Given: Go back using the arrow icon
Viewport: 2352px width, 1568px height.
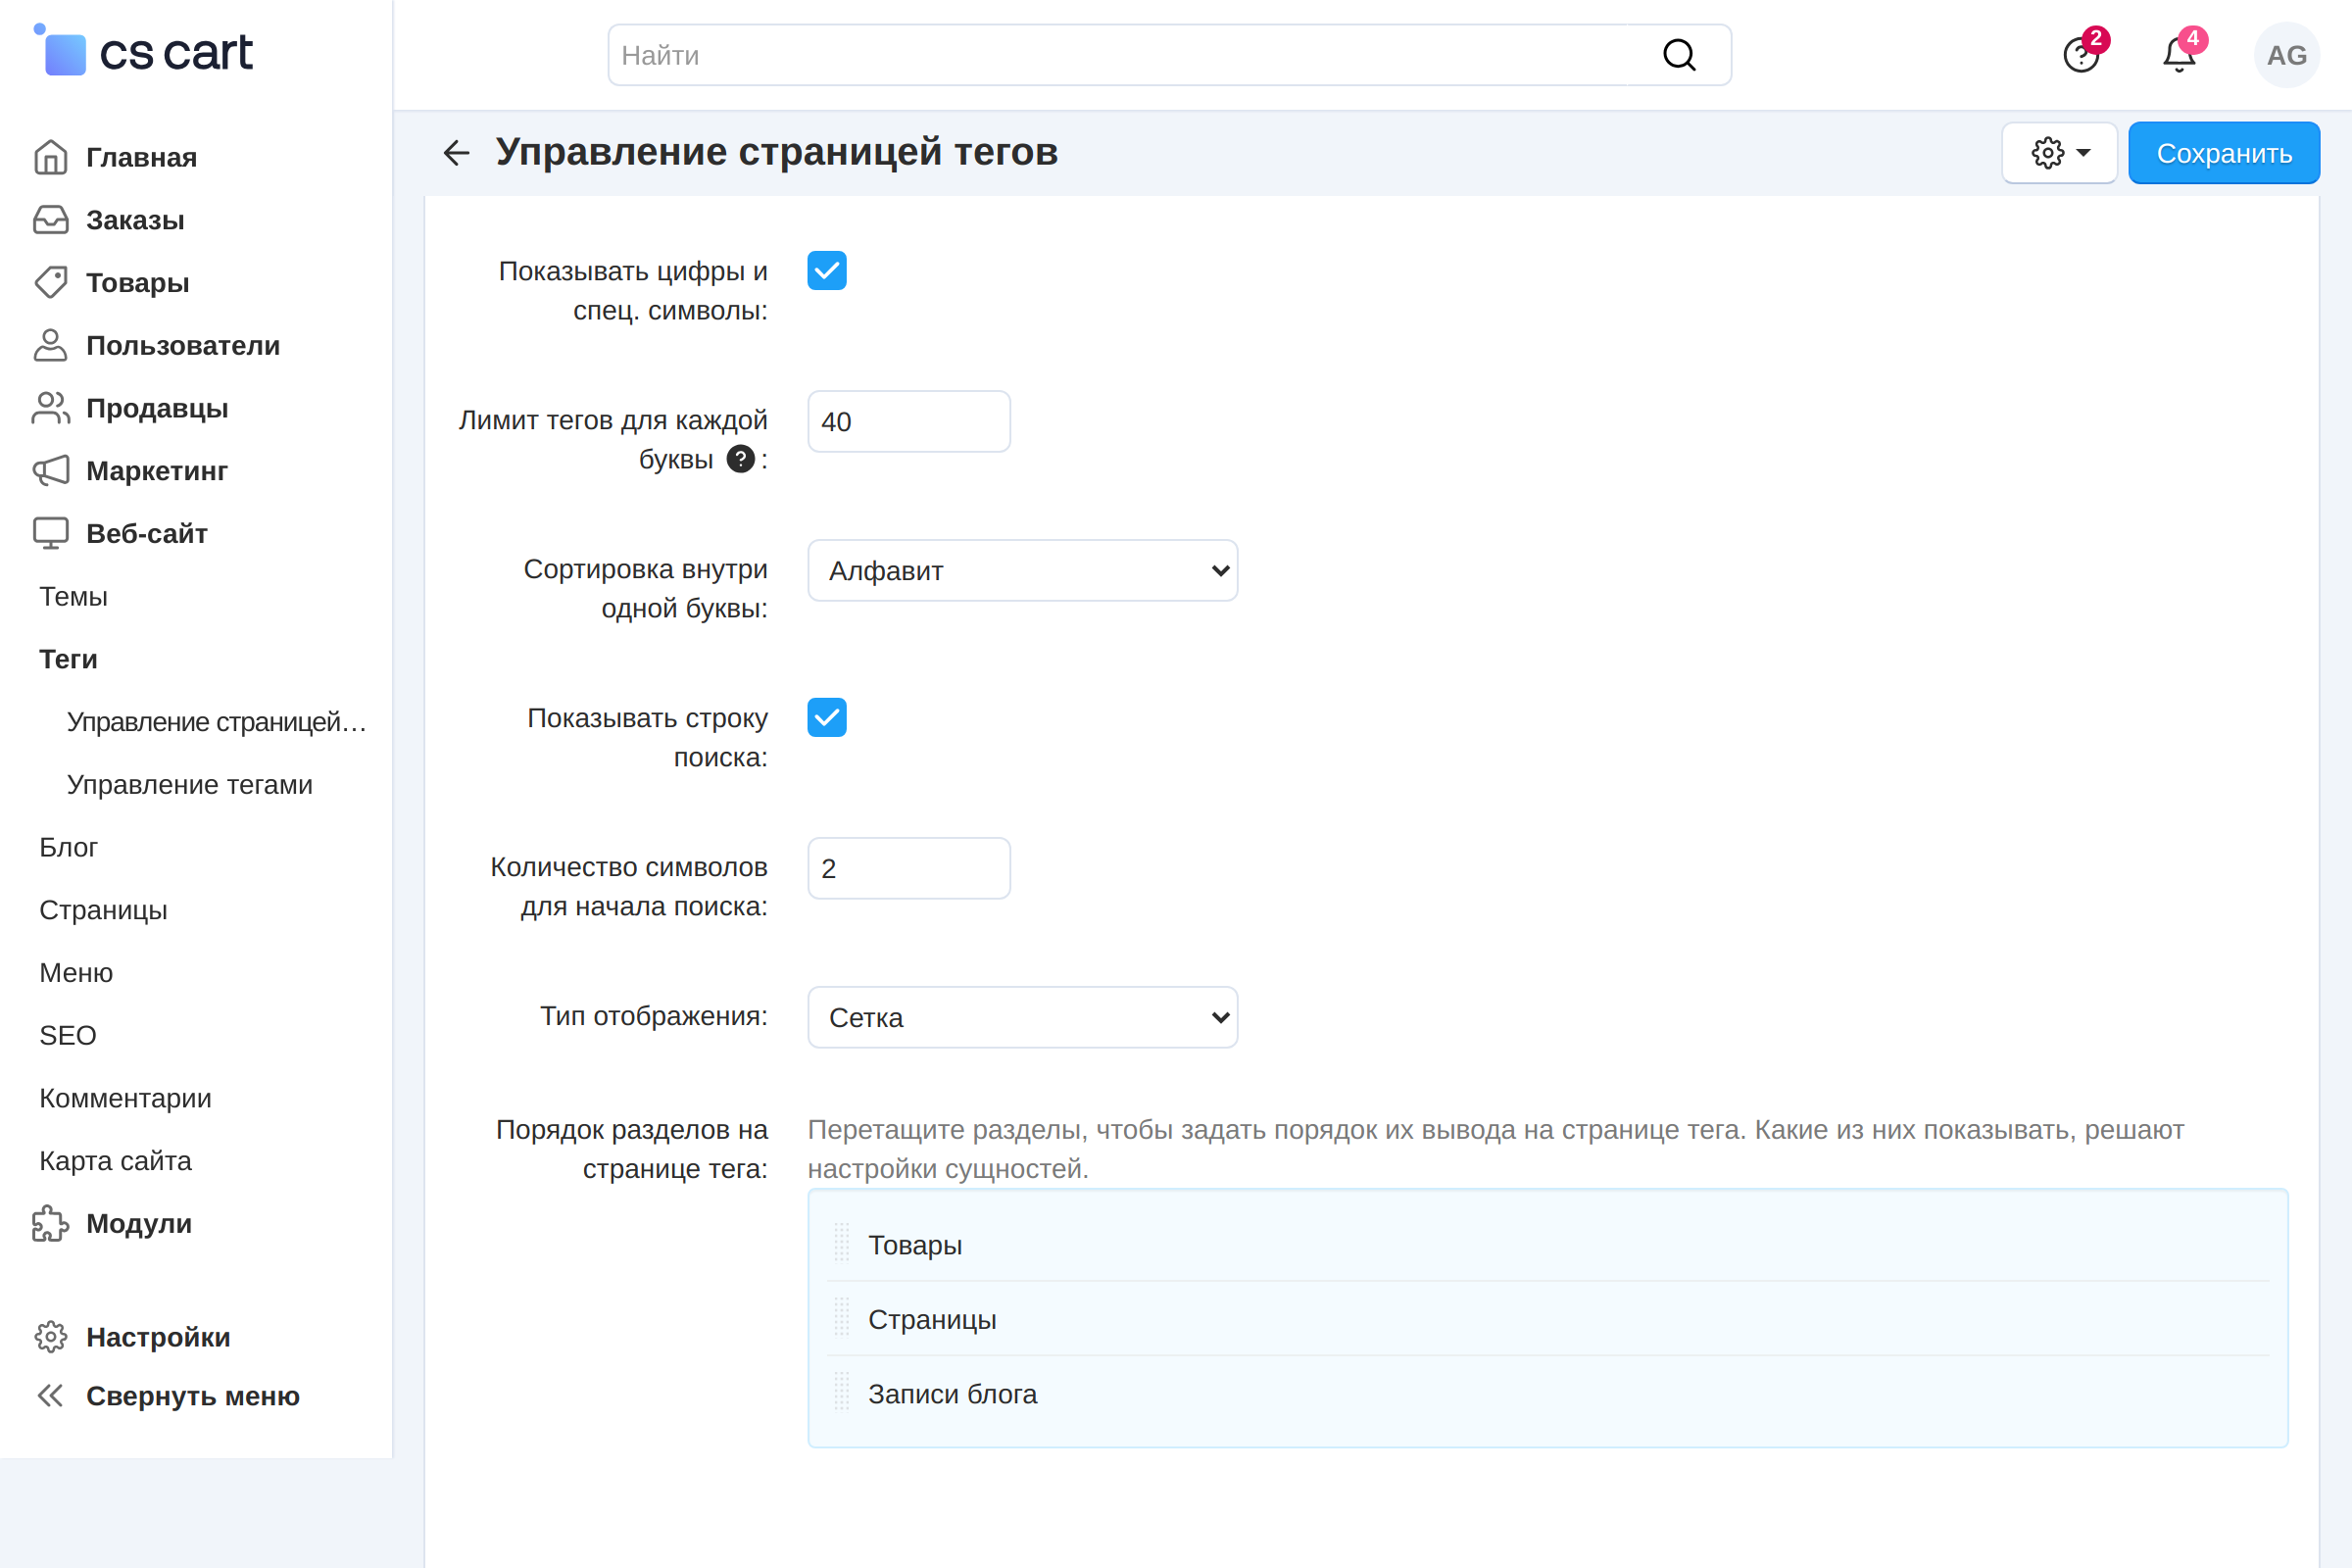Looking at the screenshot, I should [x=456, y=152].
